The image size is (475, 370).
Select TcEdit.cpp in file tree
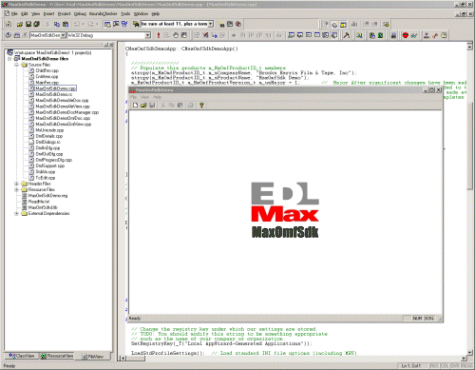coord(45,178)
